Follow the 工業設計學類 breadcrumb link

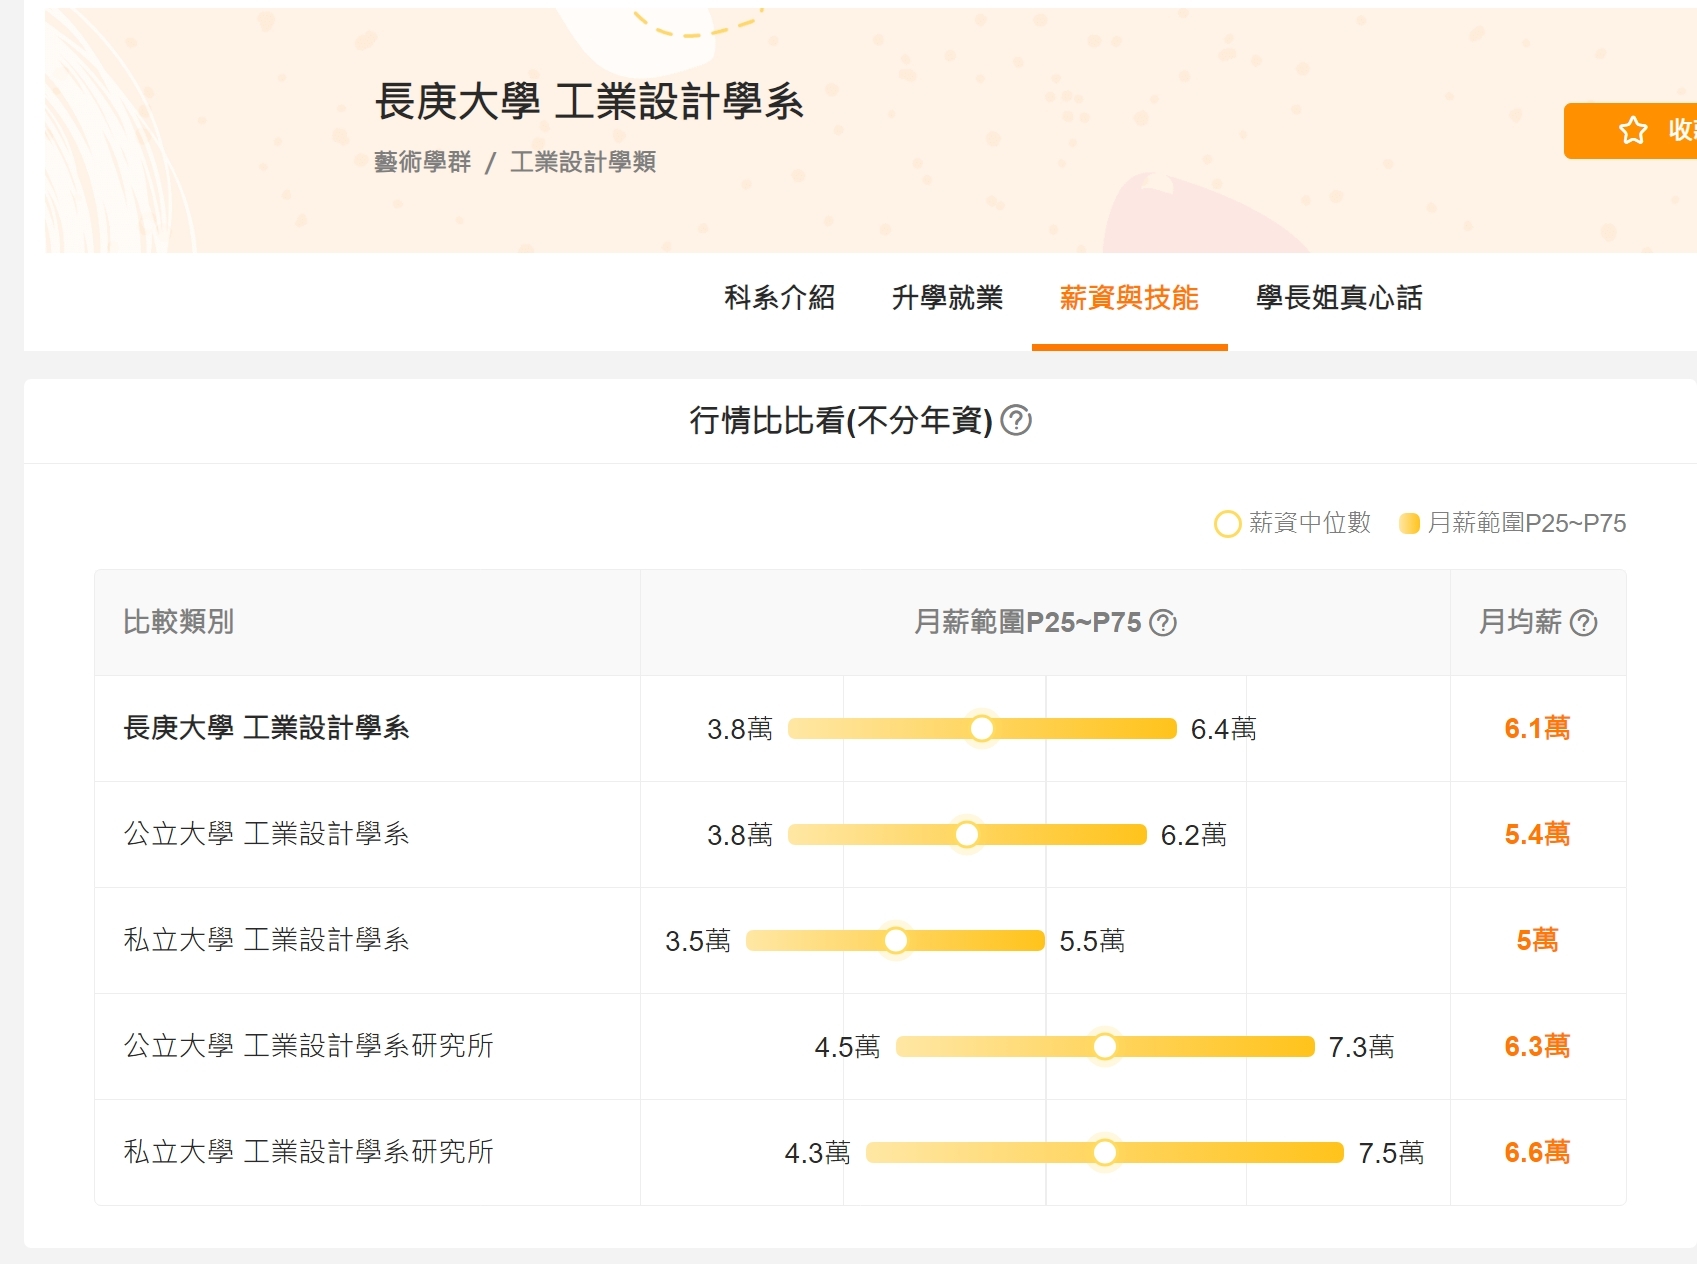point(583,162)
